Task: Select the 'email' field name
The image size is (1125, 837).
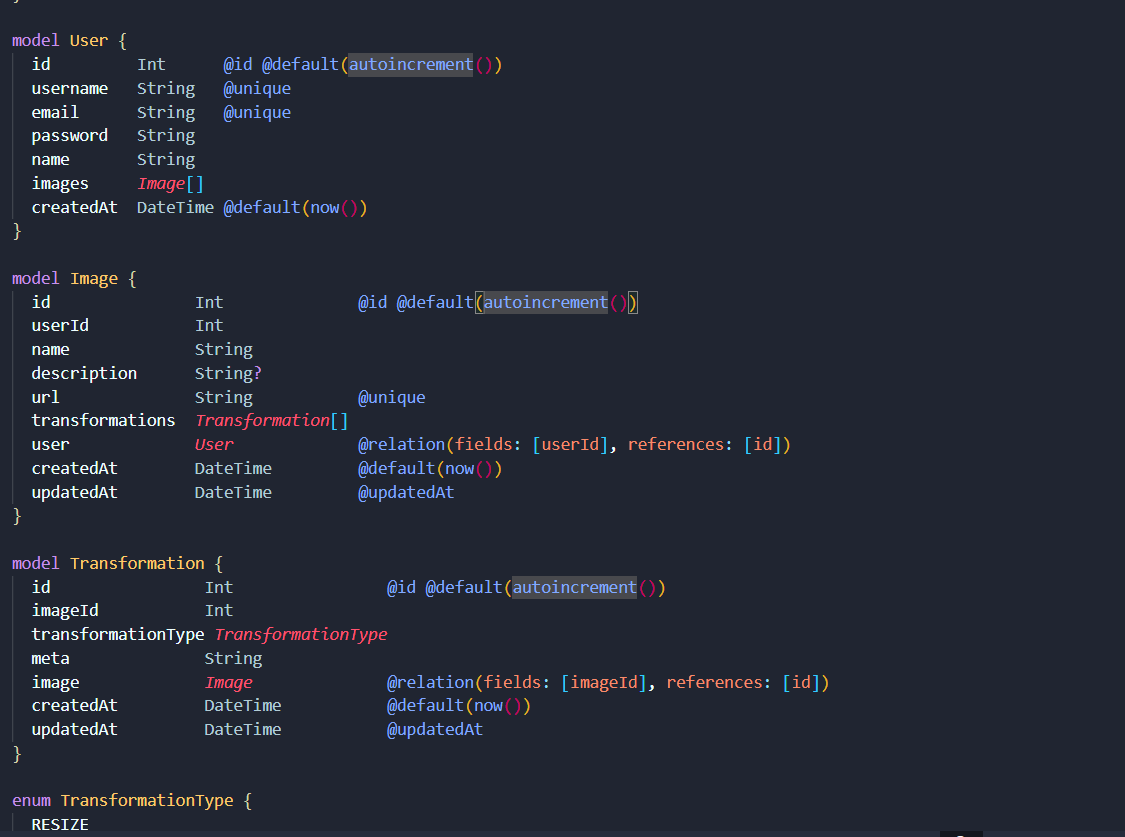Action: click(x=55, y=113)
